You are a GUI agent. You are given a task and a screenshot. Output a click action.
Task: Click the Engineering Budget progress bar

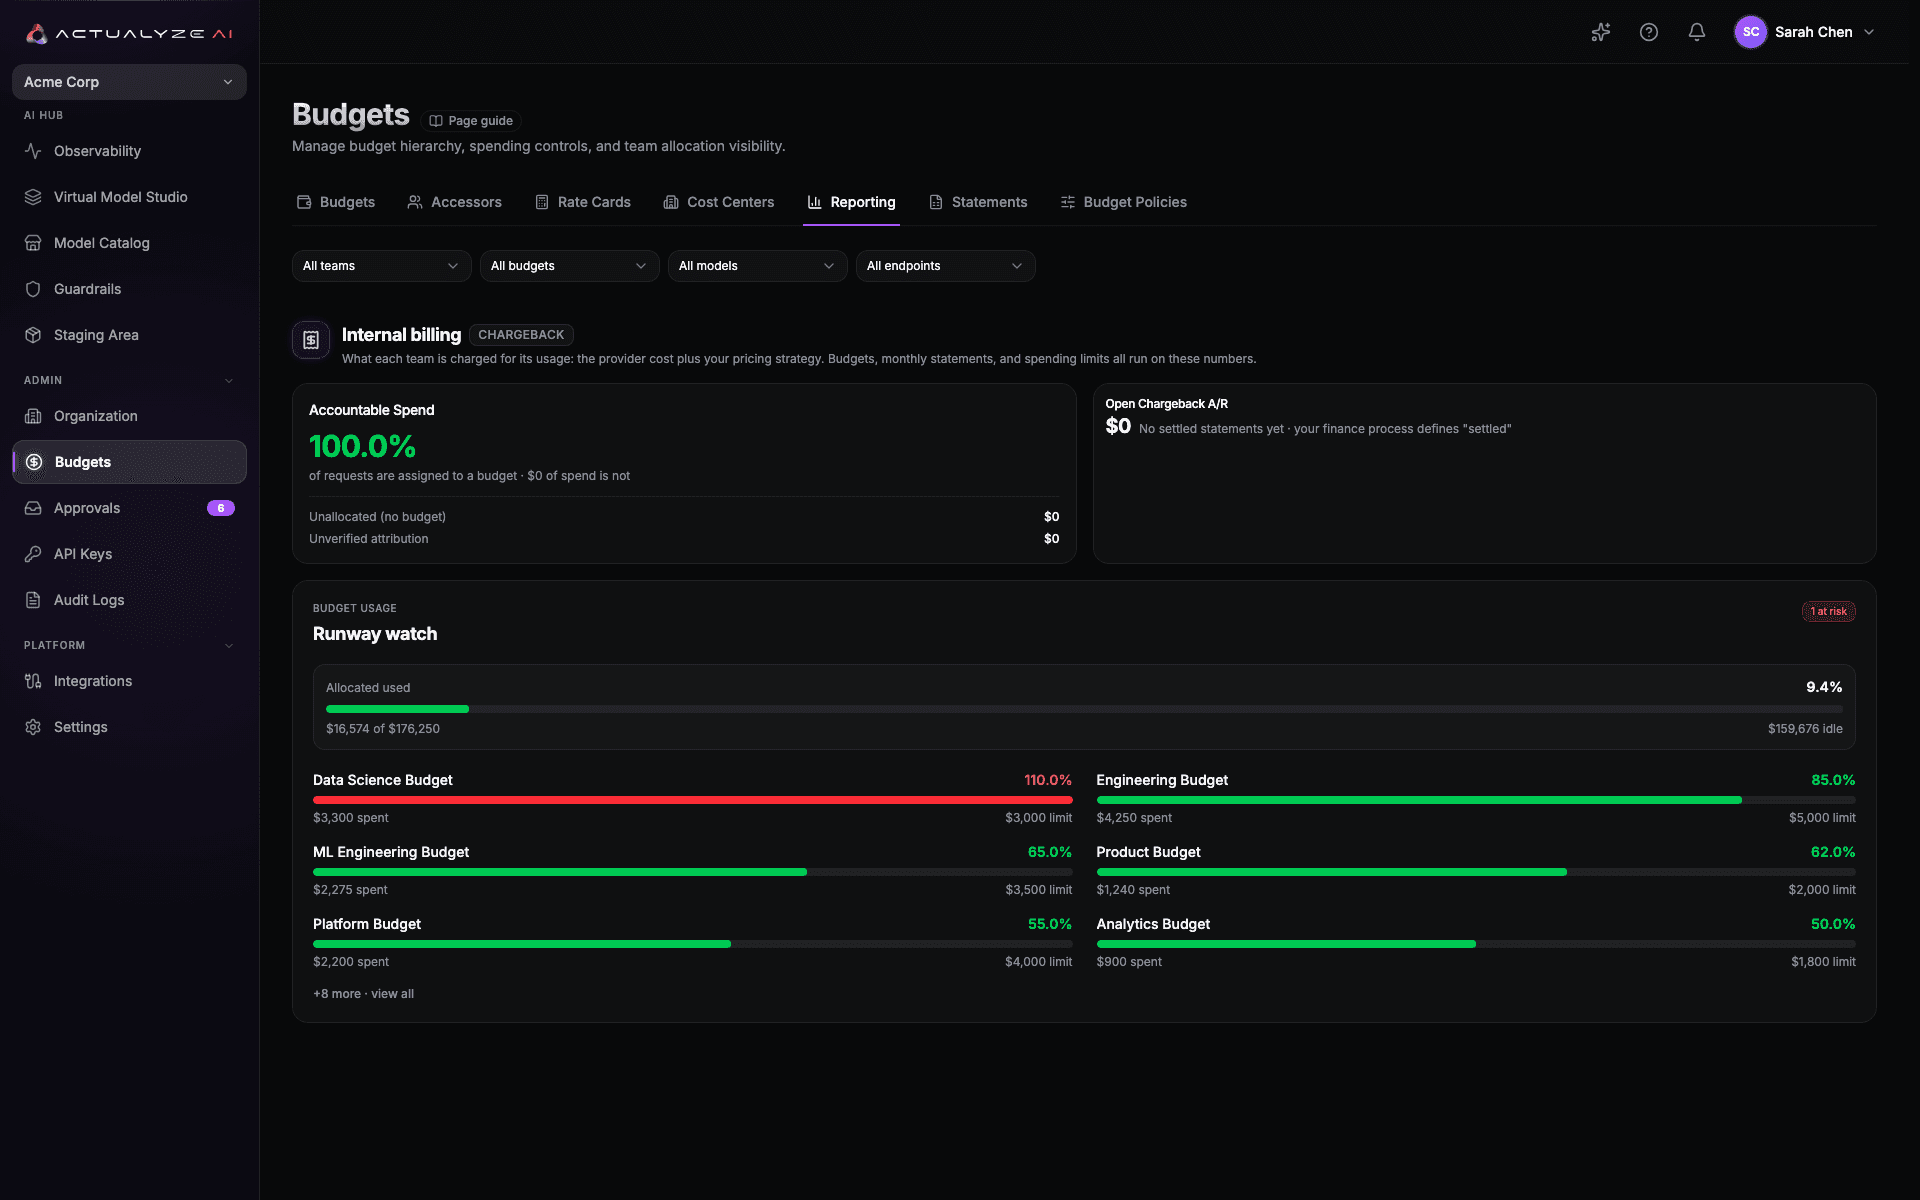pos(1476,800)
